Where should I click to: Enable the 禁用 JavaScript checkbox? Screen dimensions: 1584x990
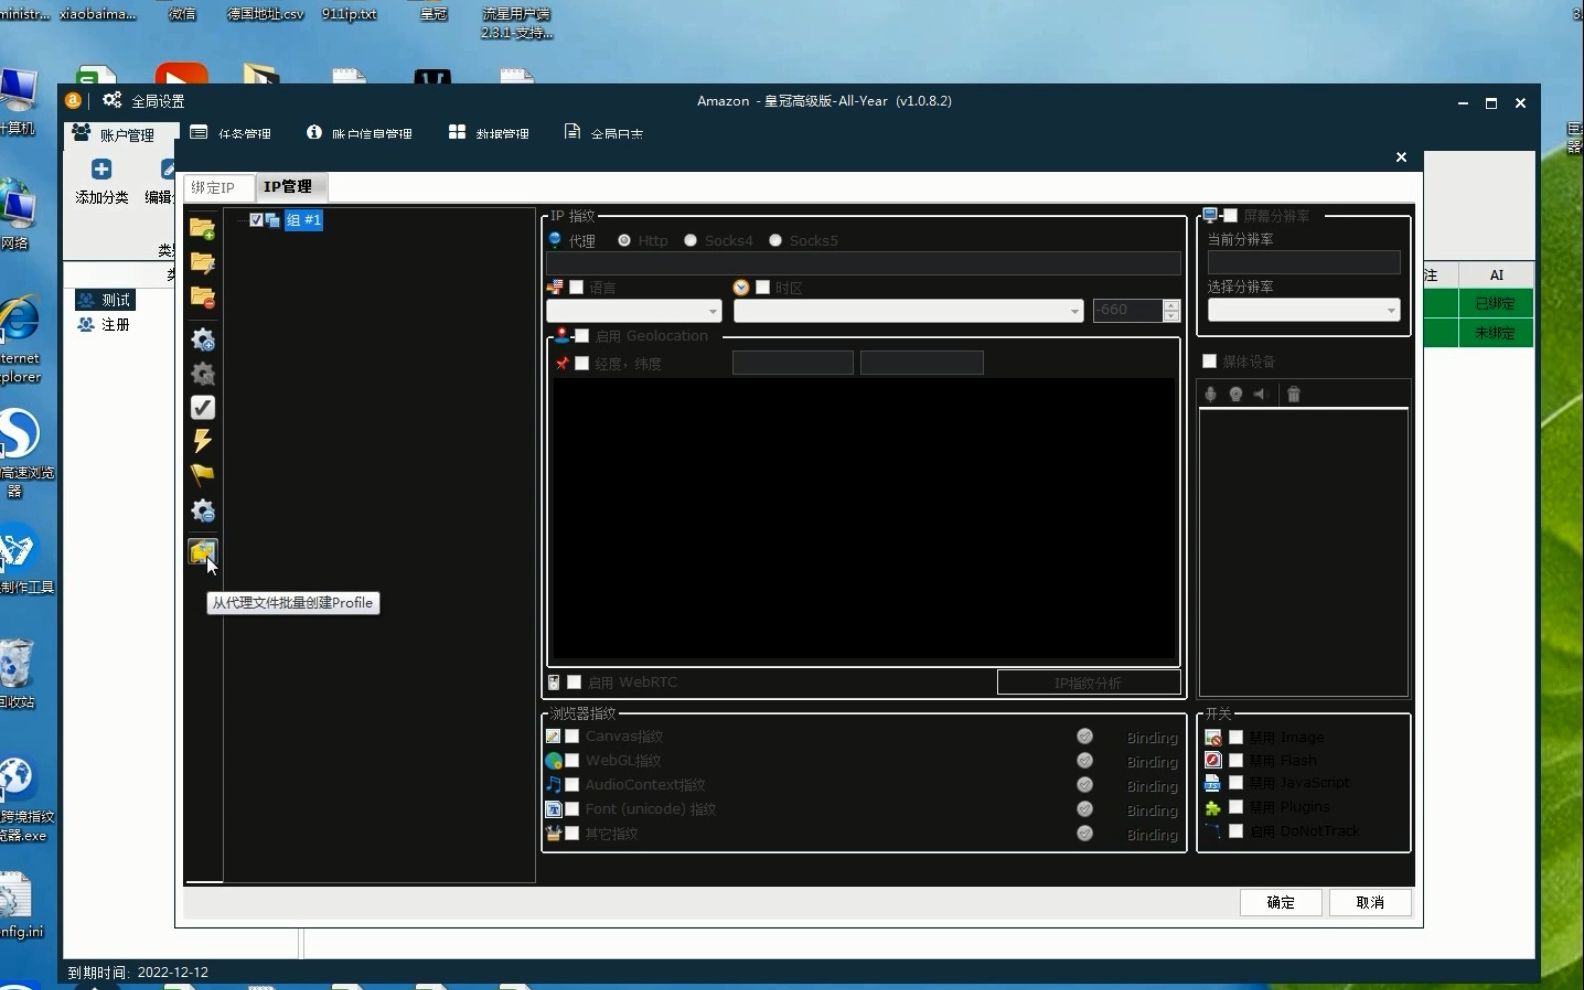coord(1236,783)
